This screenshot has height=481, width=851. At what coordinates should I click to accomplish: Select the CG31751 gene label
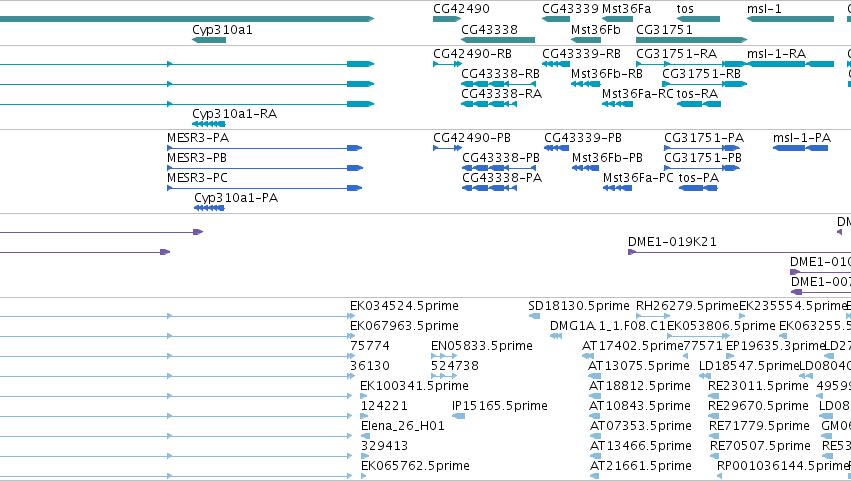pyautogui.click(x=664, y=30)
